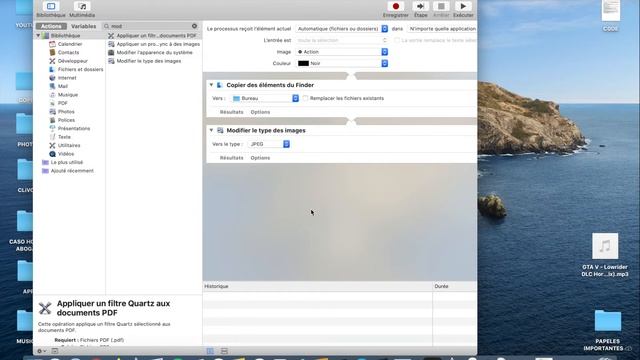640x360 pixels.
Task: Collapse the Bibliothèque tree triangle
Action: pyautogui.click(x=38, y=36)
